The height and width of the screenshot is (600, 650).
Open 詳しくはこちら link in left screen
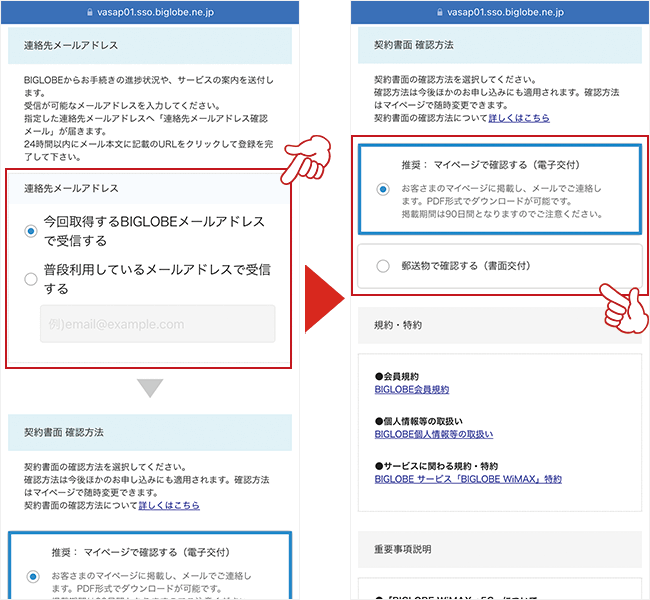pyautogui.click(x=169, y=505)
